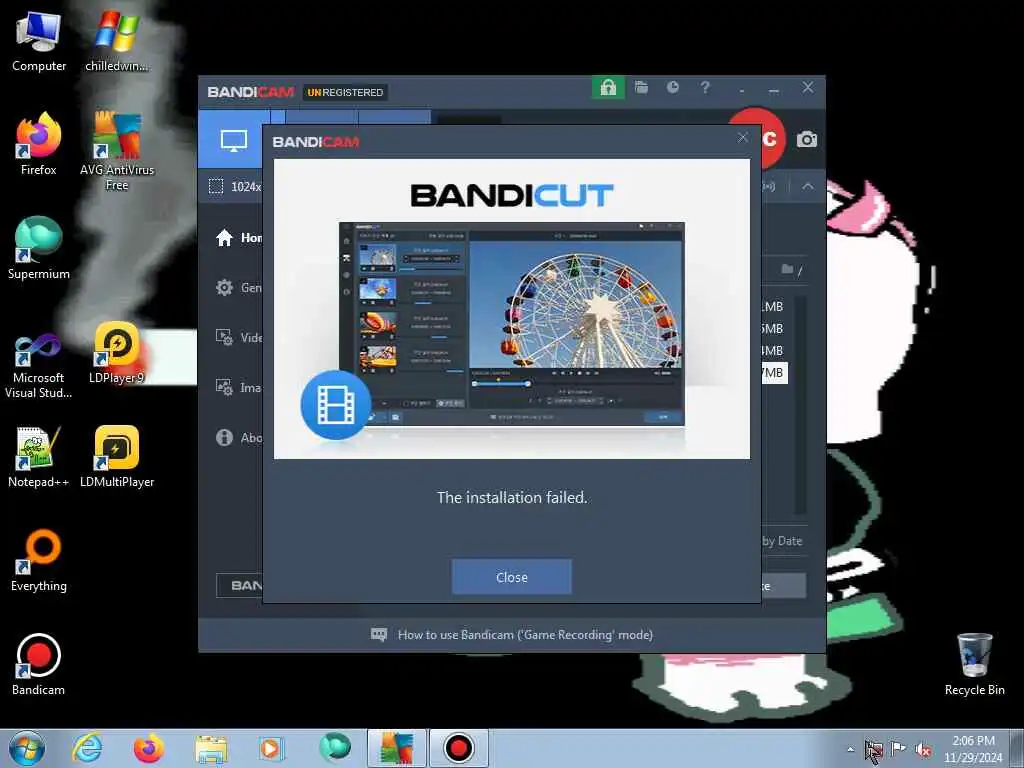1024x768 pixels.
Task: Open the Home section in Bandicam sidebar
Action: tap(238, 238)
